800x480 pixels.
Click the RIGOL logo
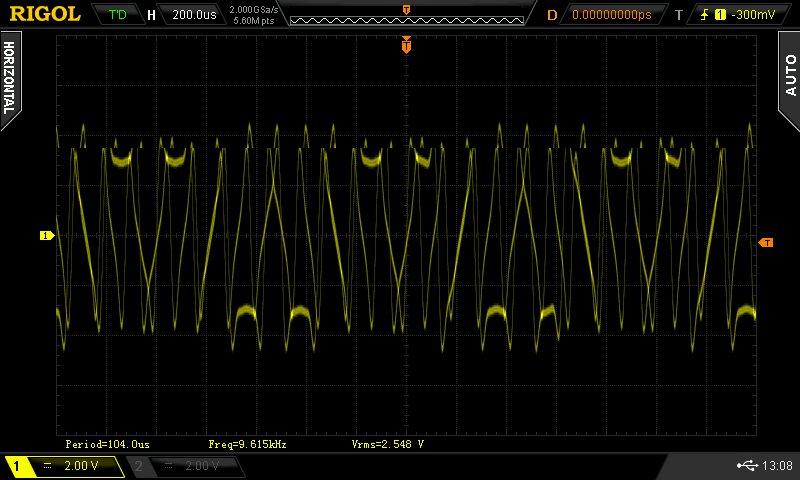pyautogui.click(x=45, y=14)
